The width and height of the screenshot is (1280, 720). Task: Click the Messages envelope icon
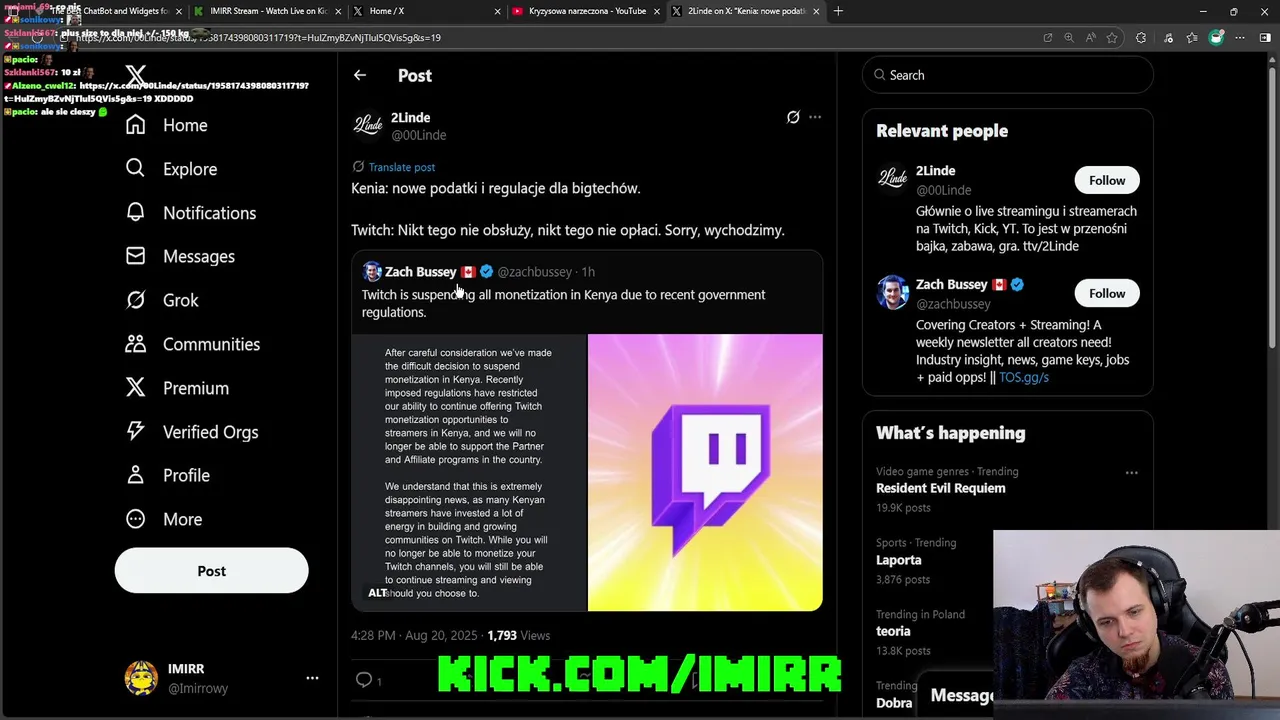[135, 256]
